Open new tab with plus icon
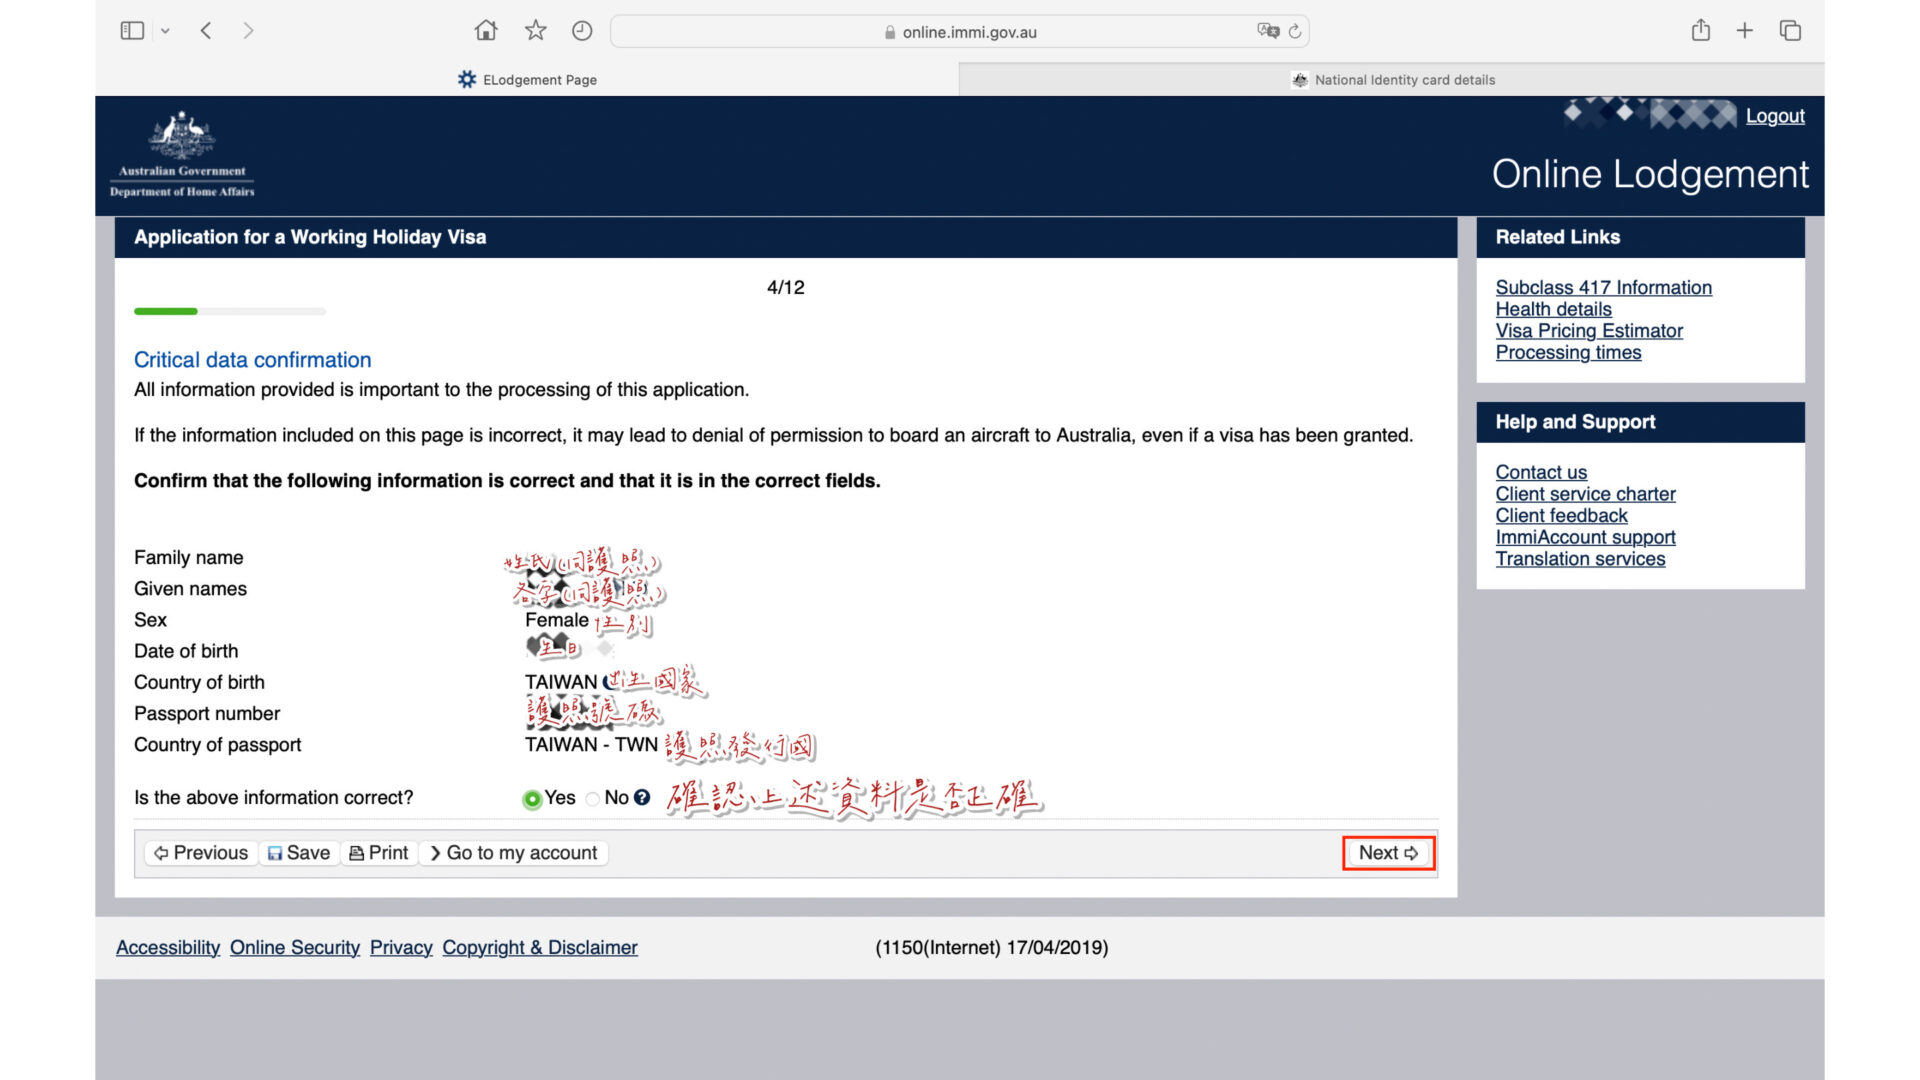The image size is (1920, 1080). click(x=1745, y=31)
